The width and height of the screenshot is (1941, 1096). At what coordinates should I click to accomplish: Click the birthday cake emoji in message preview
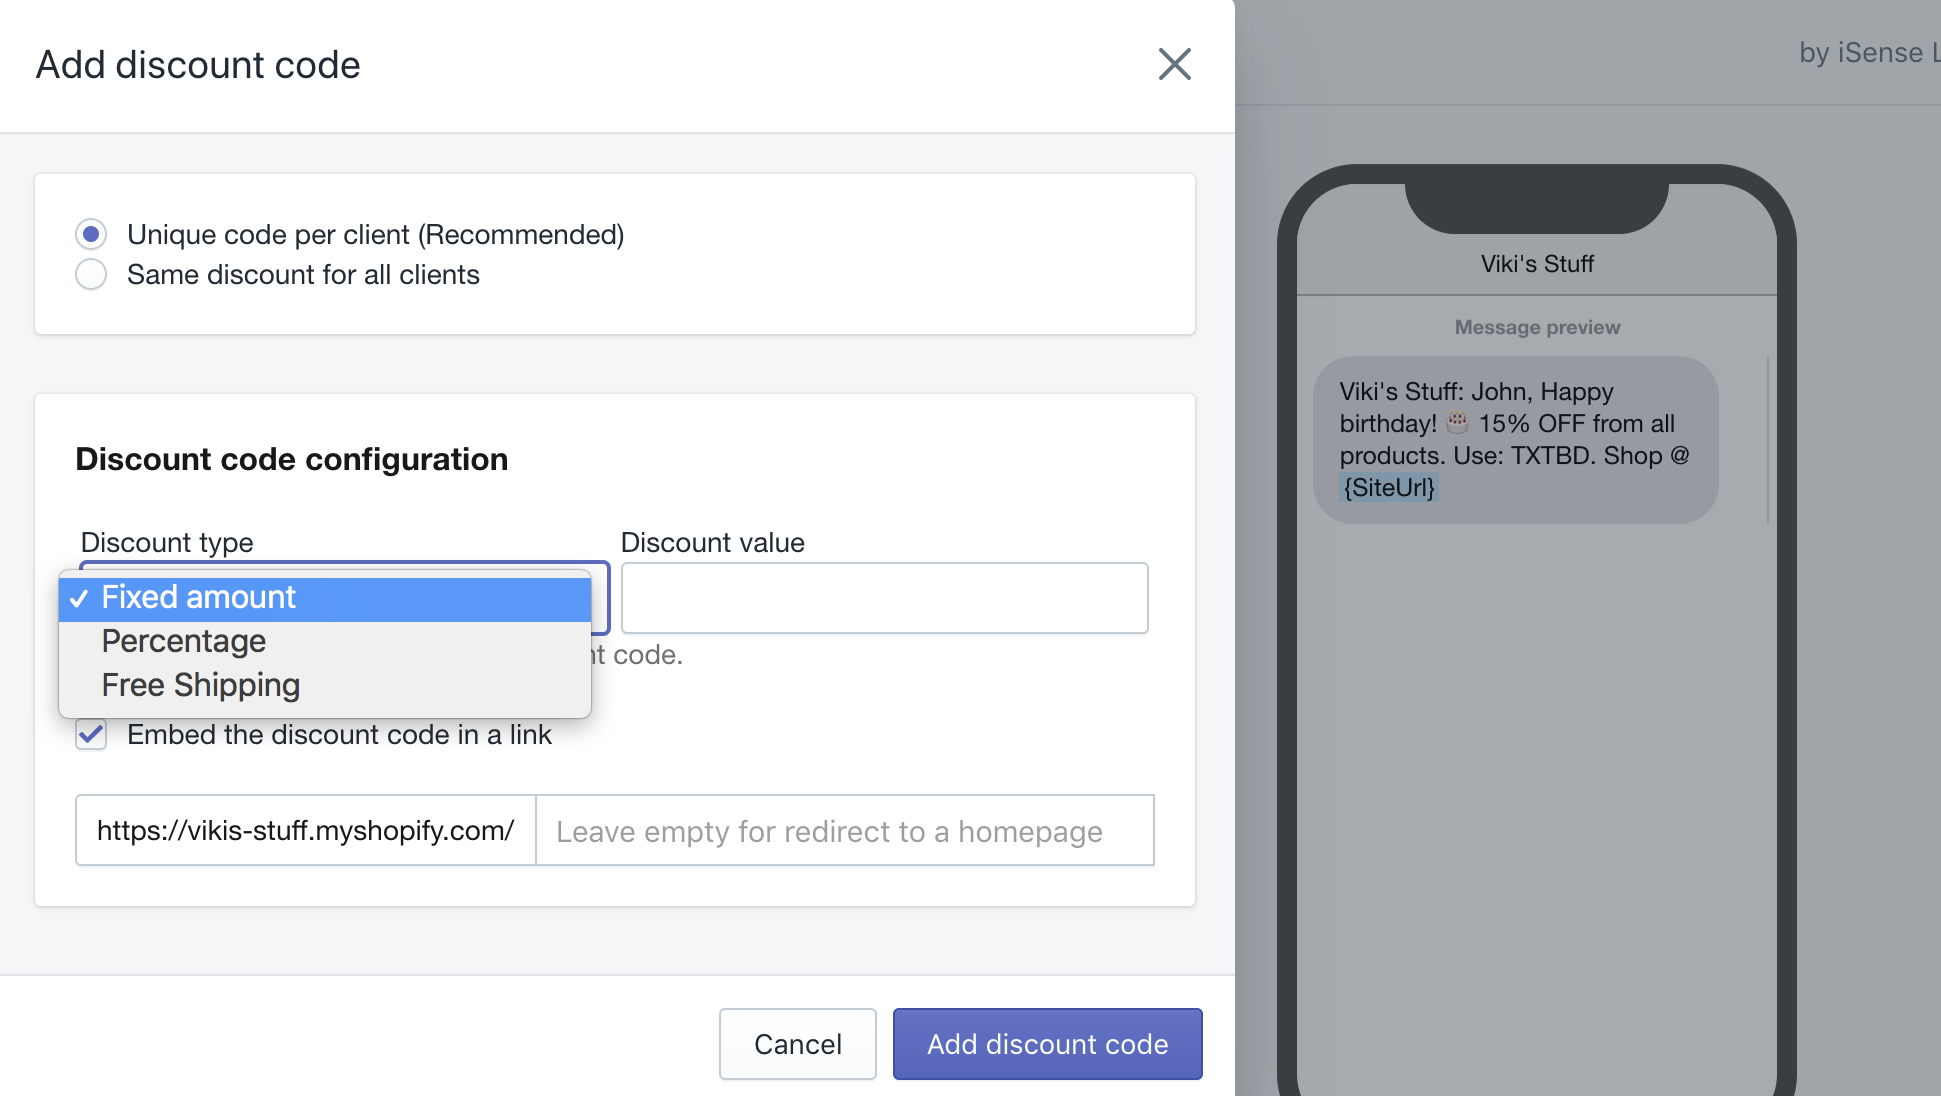pyautogui.click(x=1457, y=423)
